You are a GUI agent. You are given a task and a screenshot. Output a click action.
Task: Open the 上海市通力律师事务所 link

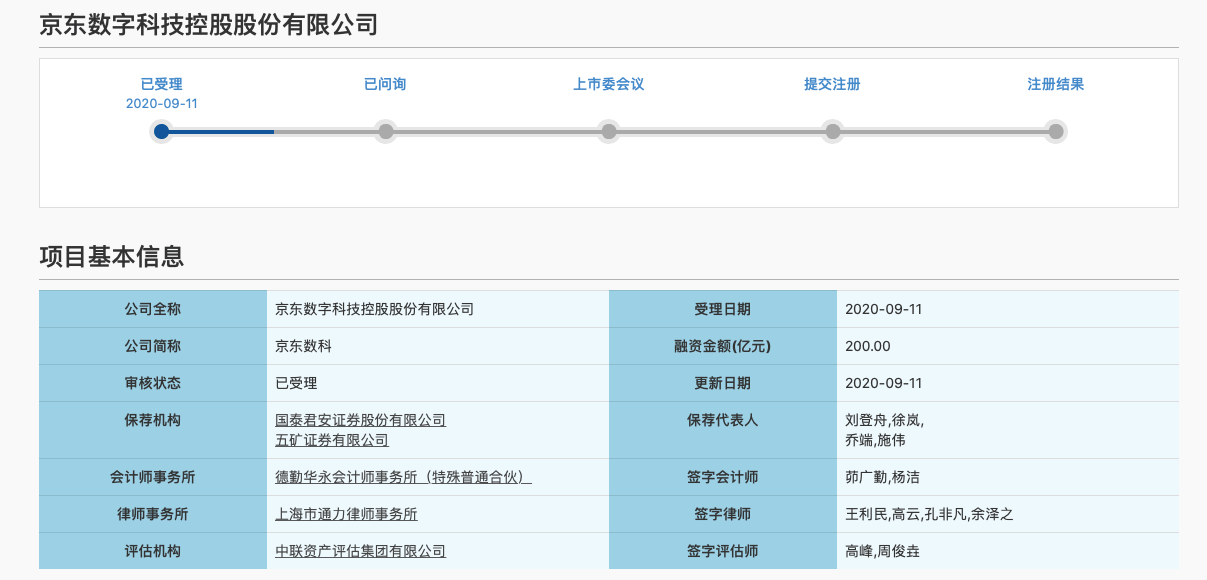click(346, 514)
